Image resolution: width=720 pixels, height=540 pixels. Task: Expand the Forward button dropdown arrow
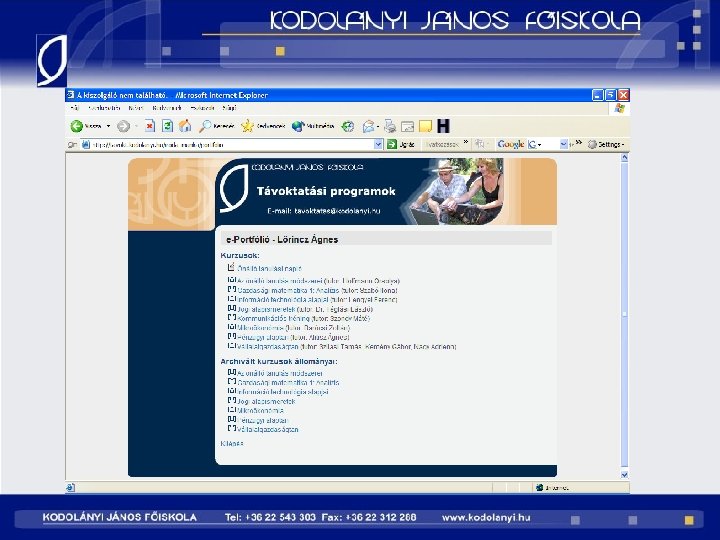pos(136,126)
